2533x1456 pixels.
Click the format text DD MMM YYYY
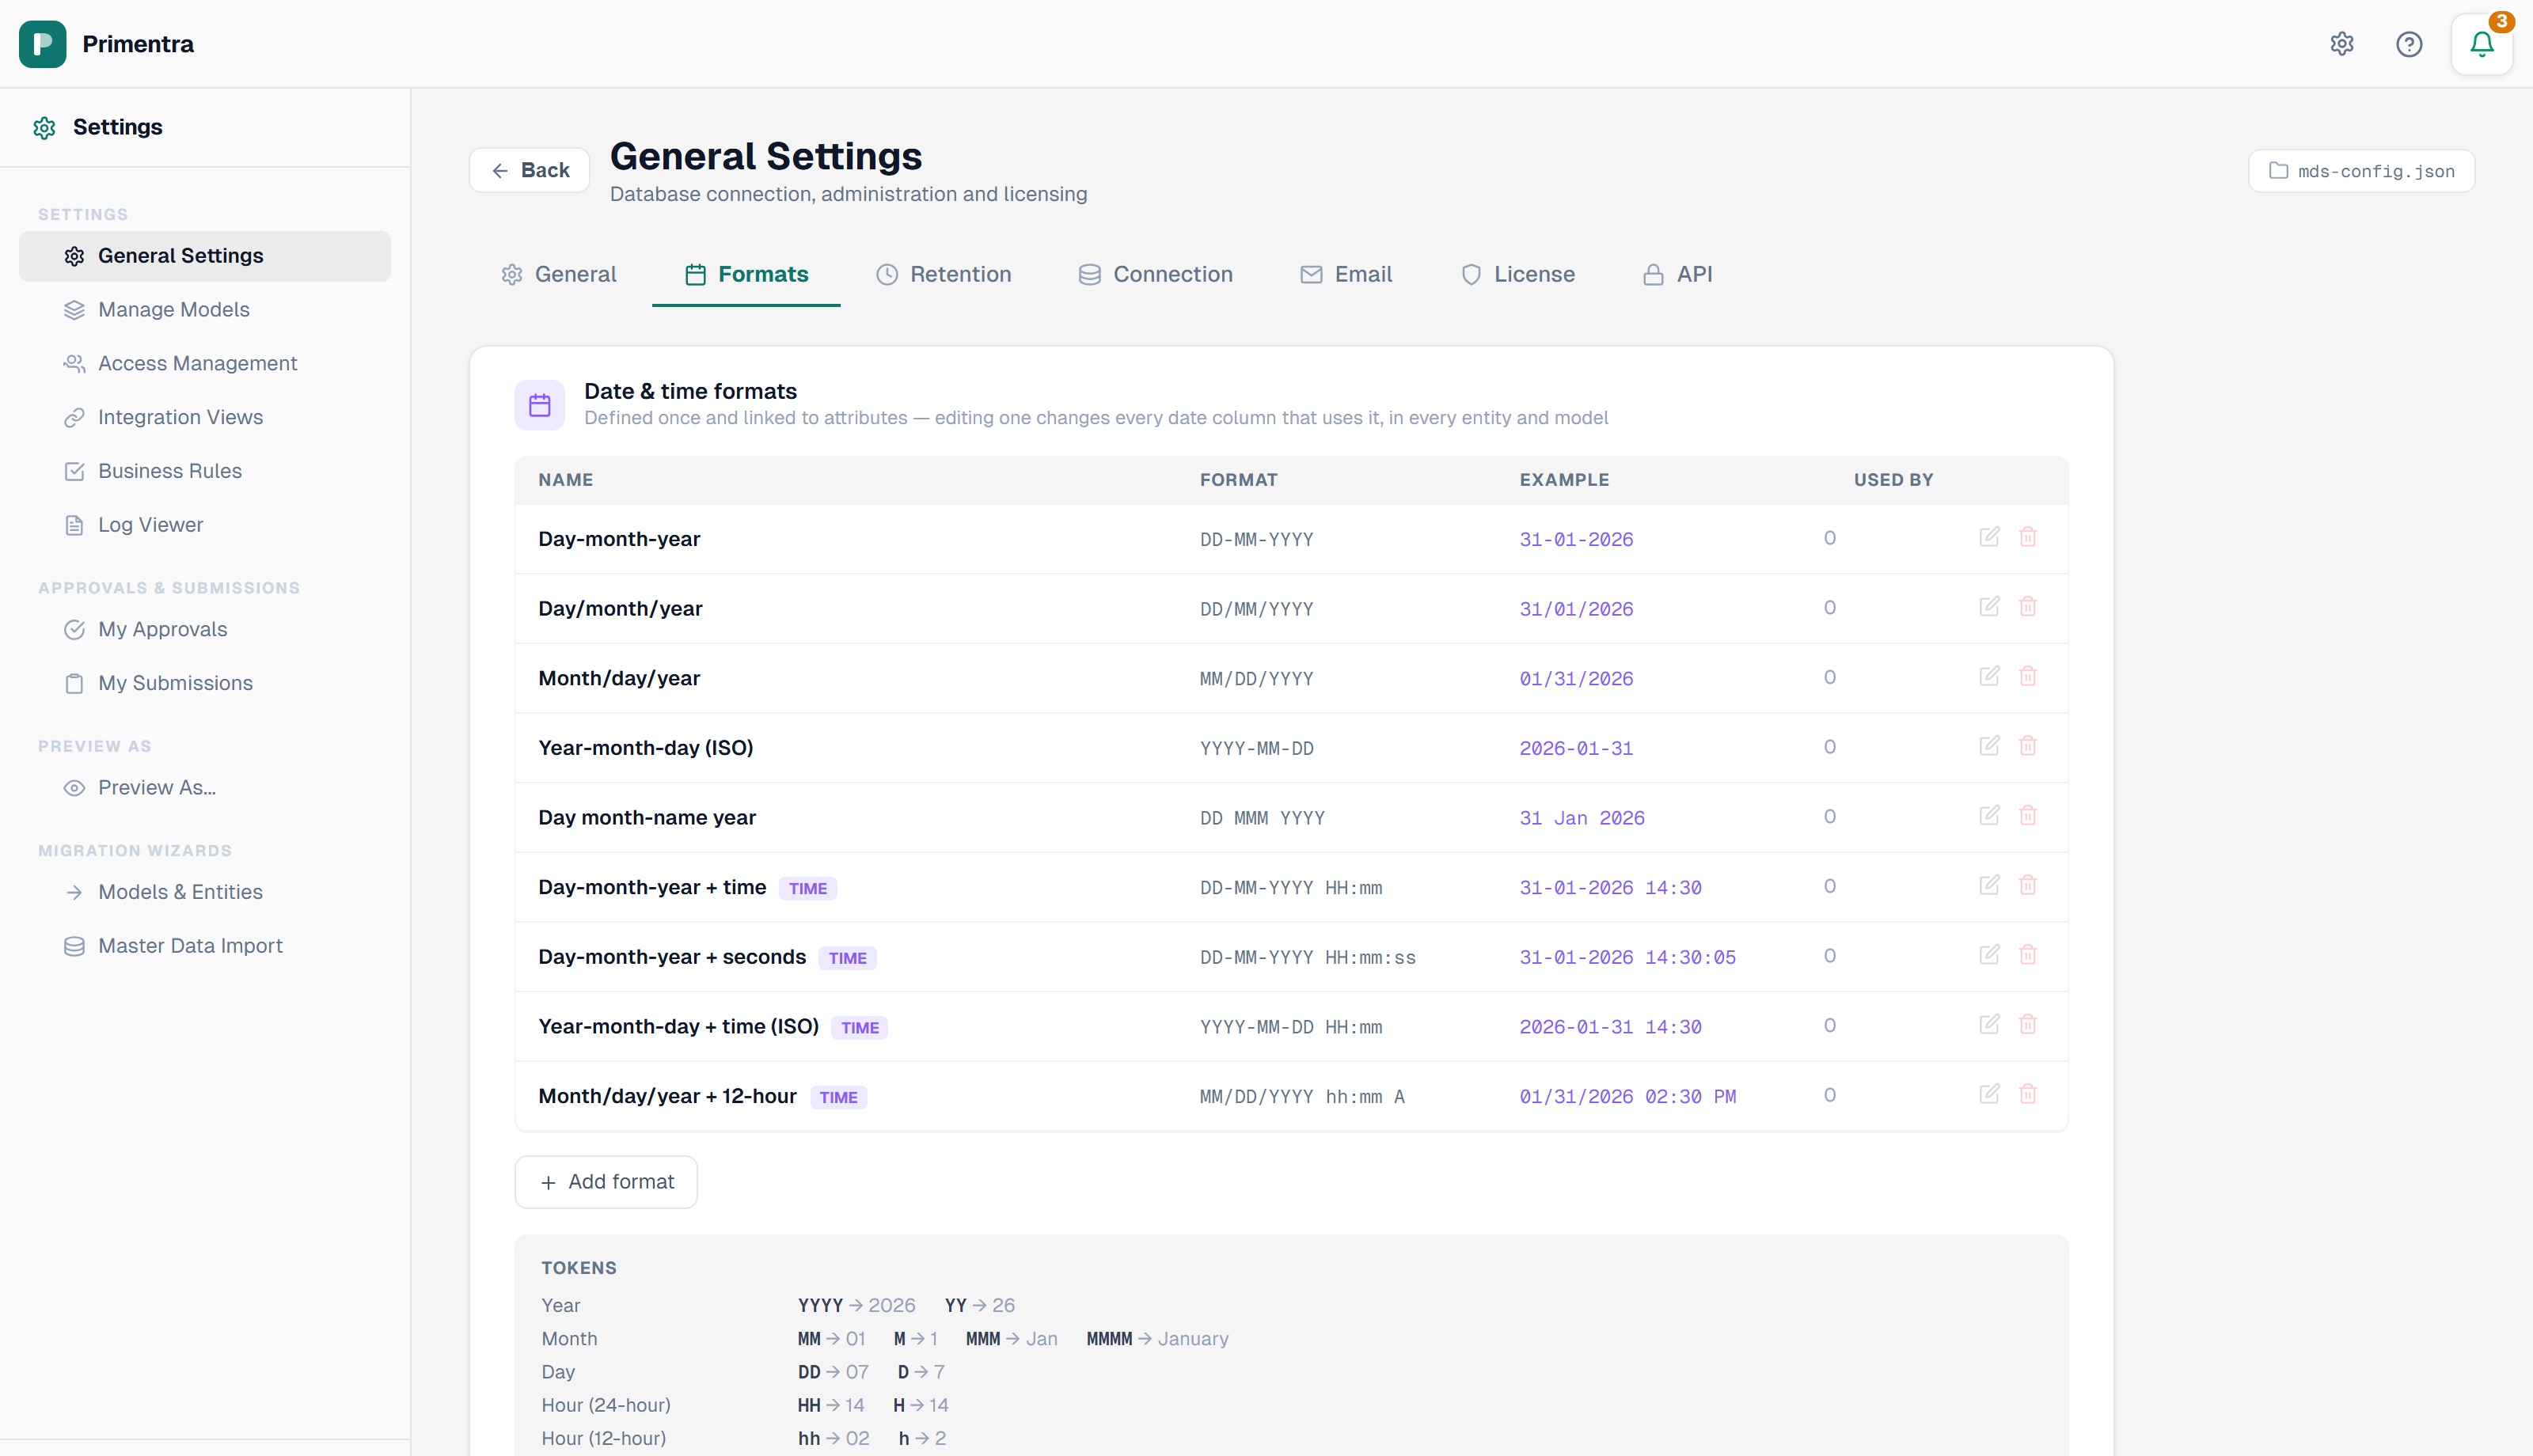click(x=1262, y=818)
